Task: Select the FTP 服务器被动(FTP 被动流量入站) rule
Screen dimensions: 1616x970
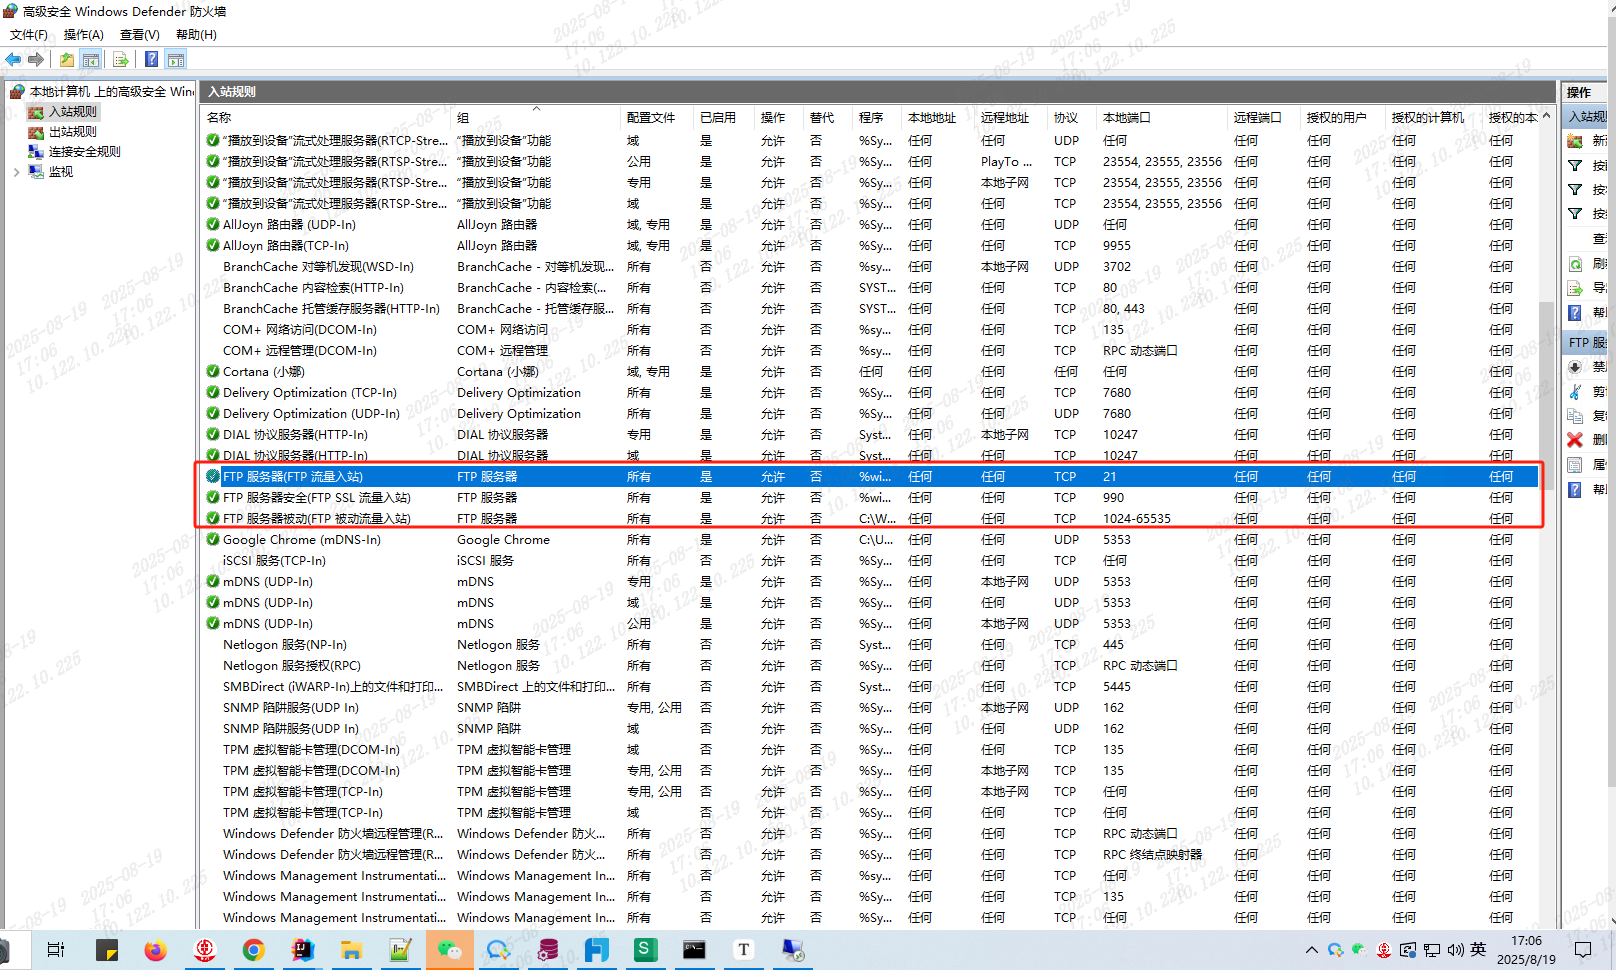Action: pyautogui.click(x=868, y=519)
